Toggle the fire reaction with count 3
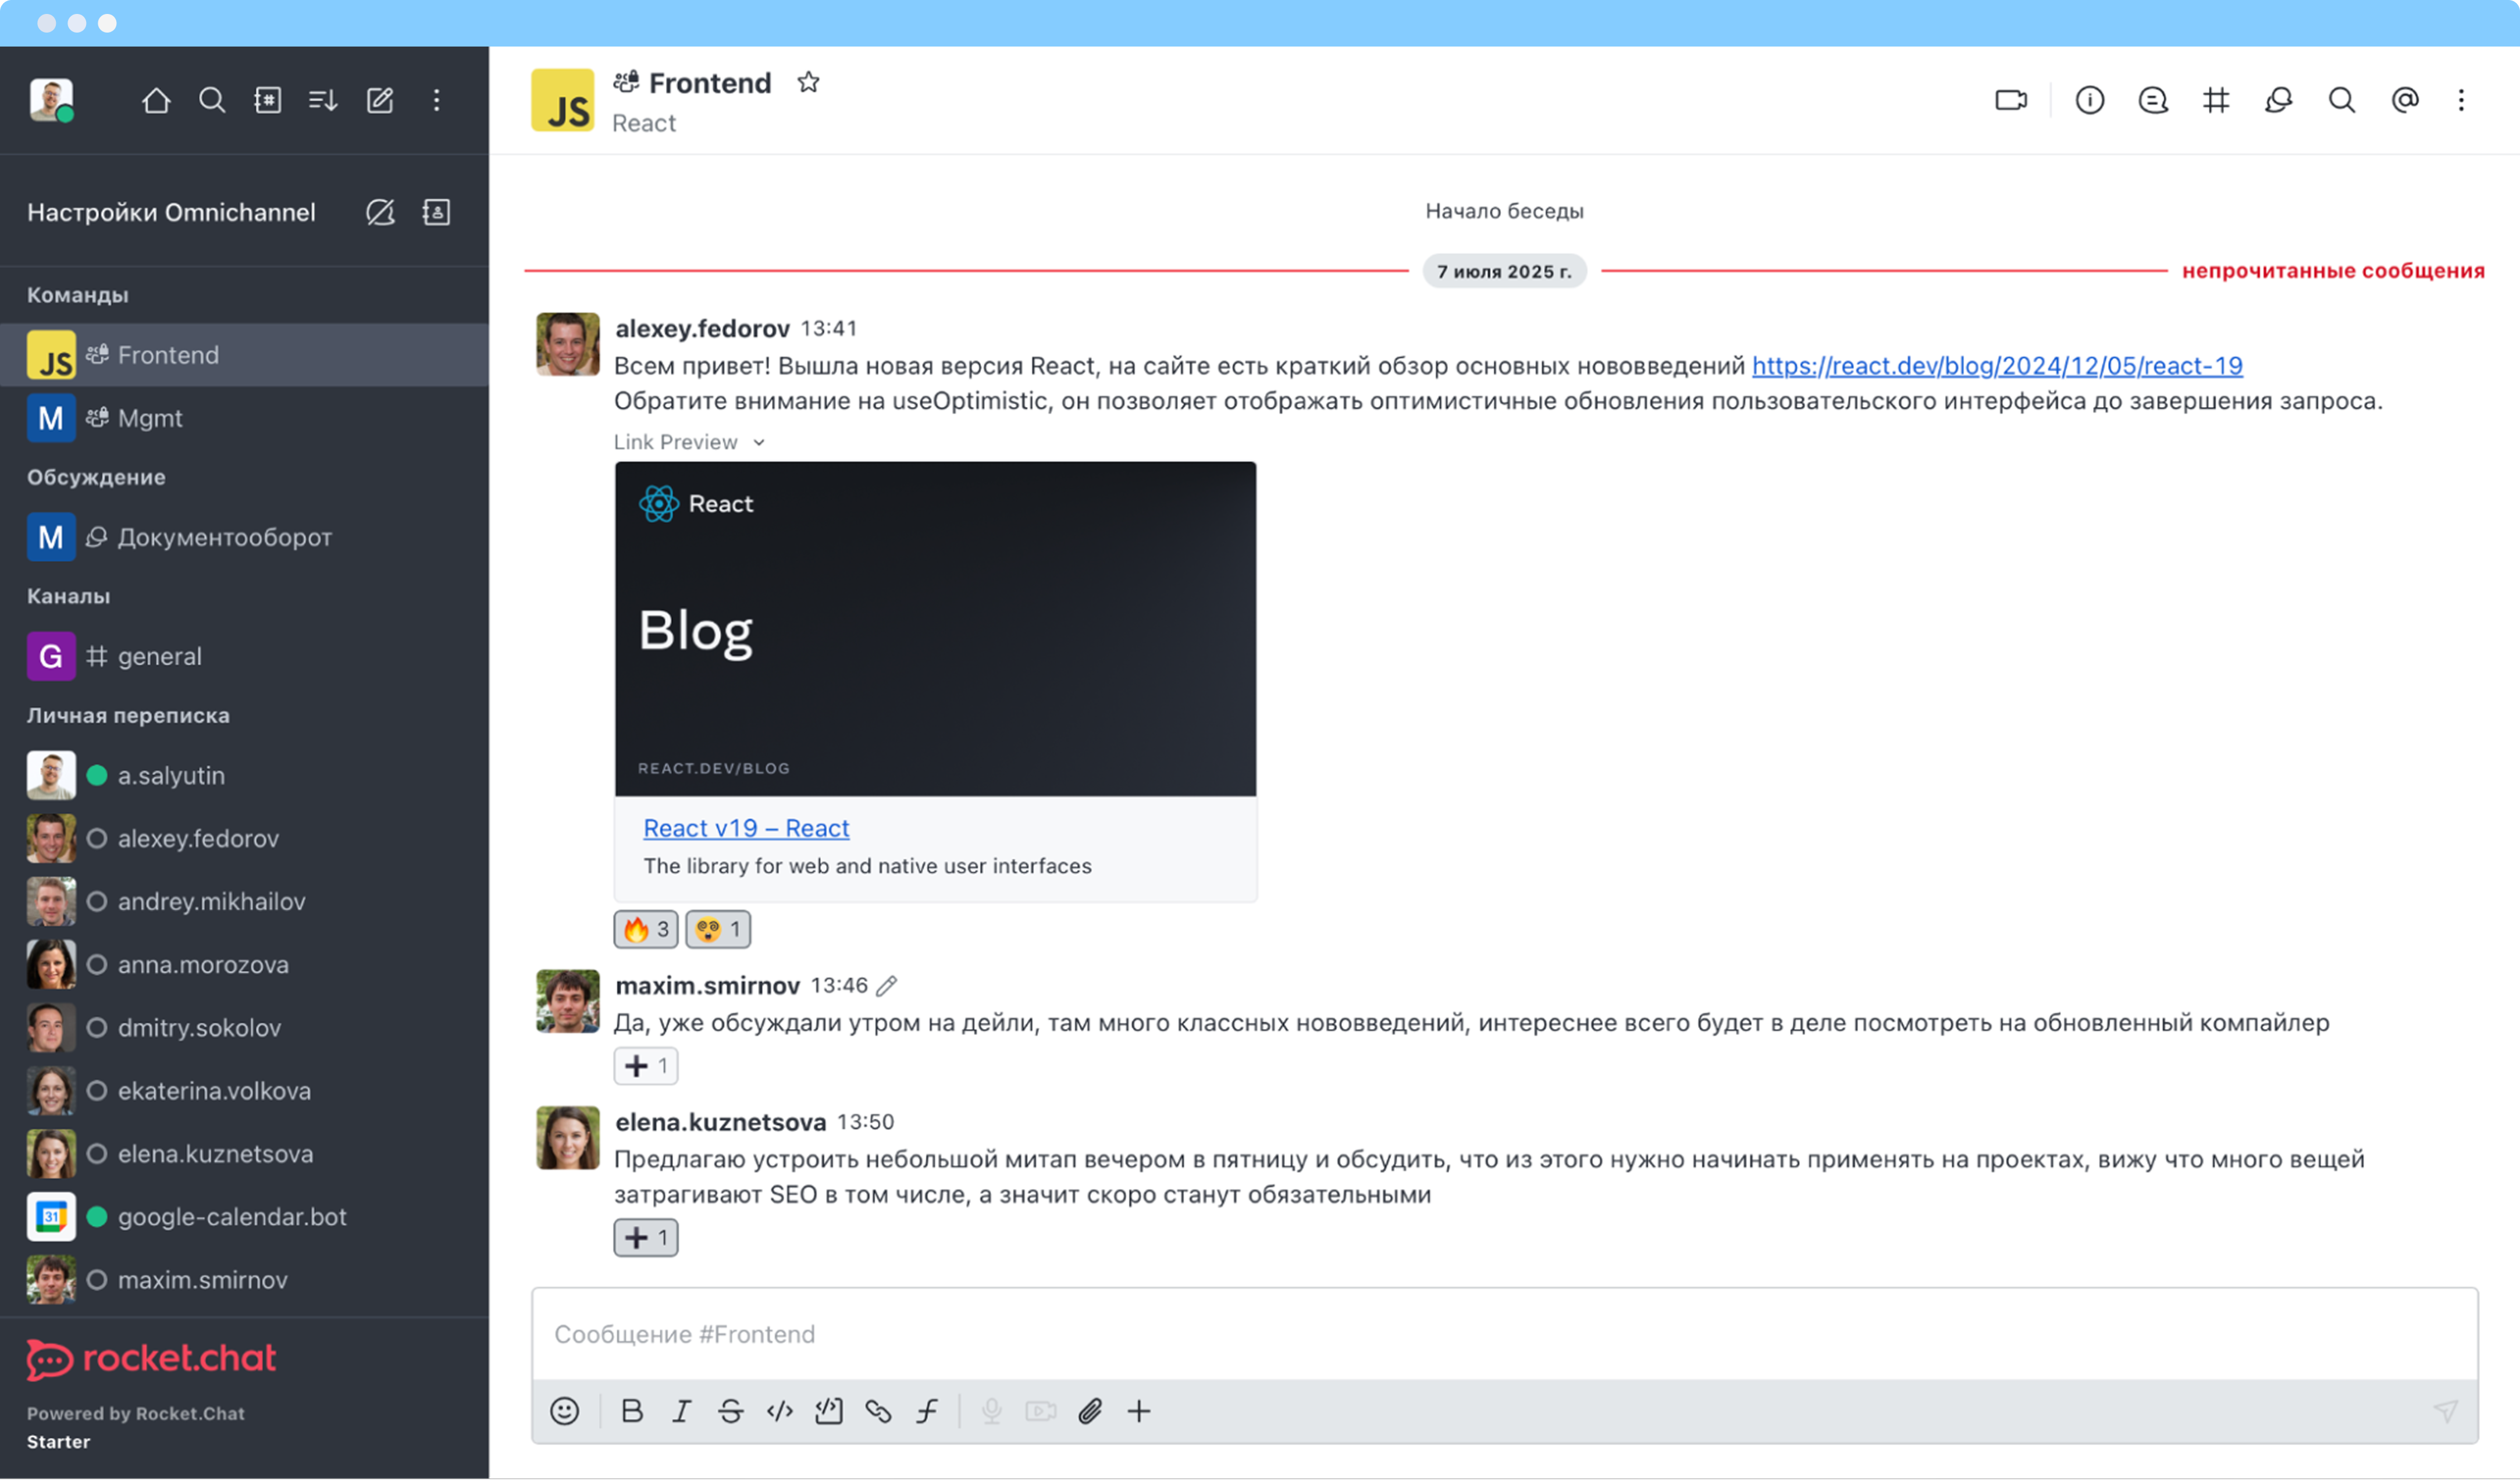 [x=646, y=930]
